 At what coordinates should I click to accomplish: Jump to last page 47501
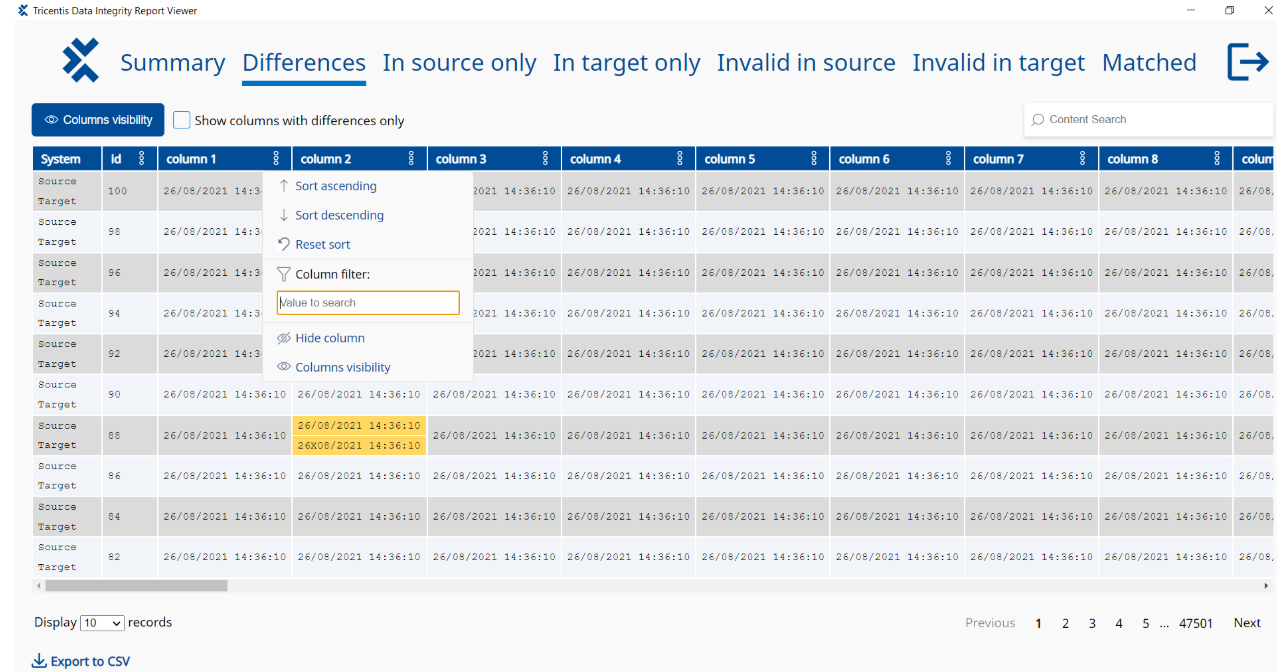1196,623
